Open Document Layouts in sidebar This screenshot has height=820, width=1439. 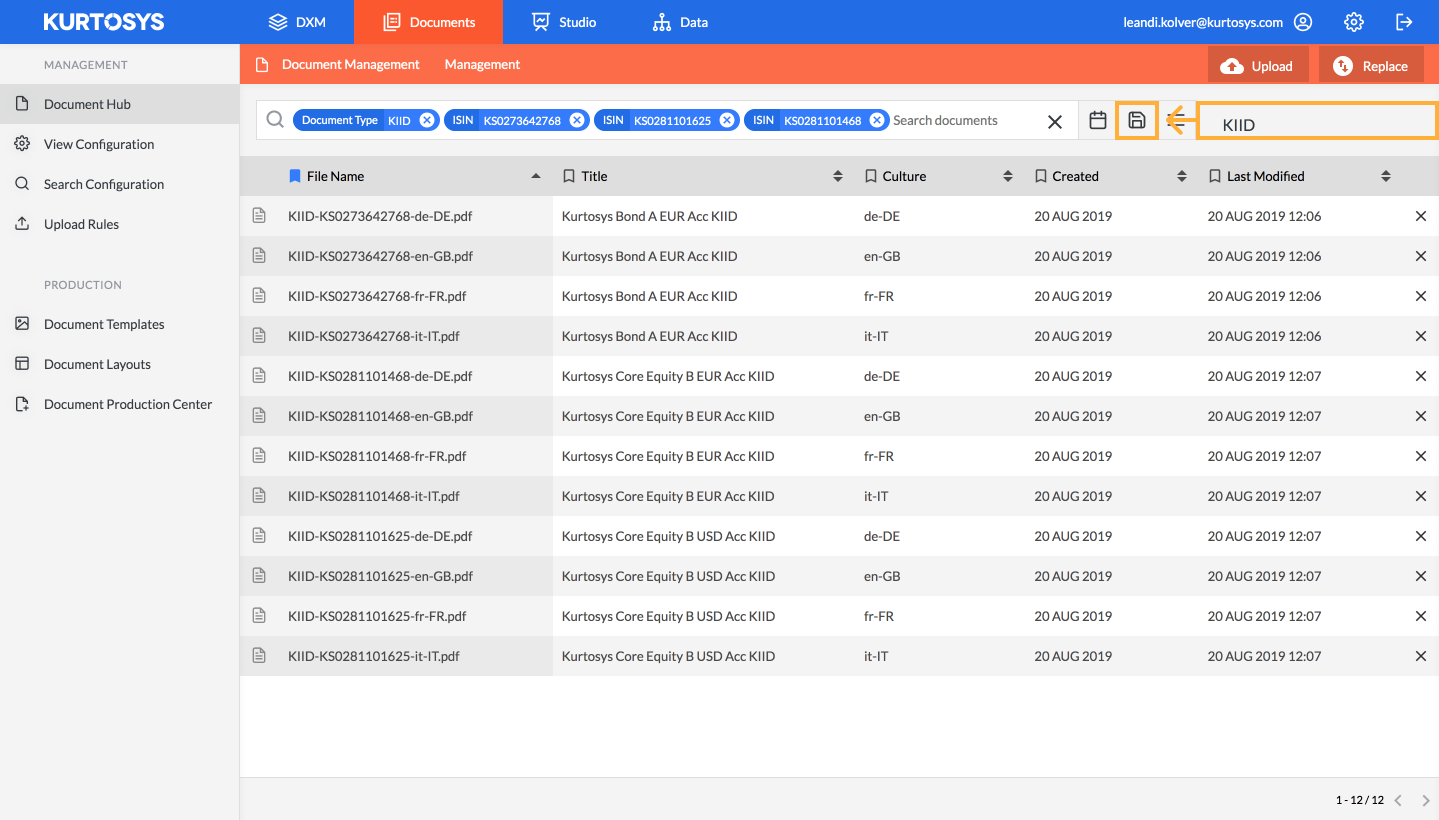[120, 364]
